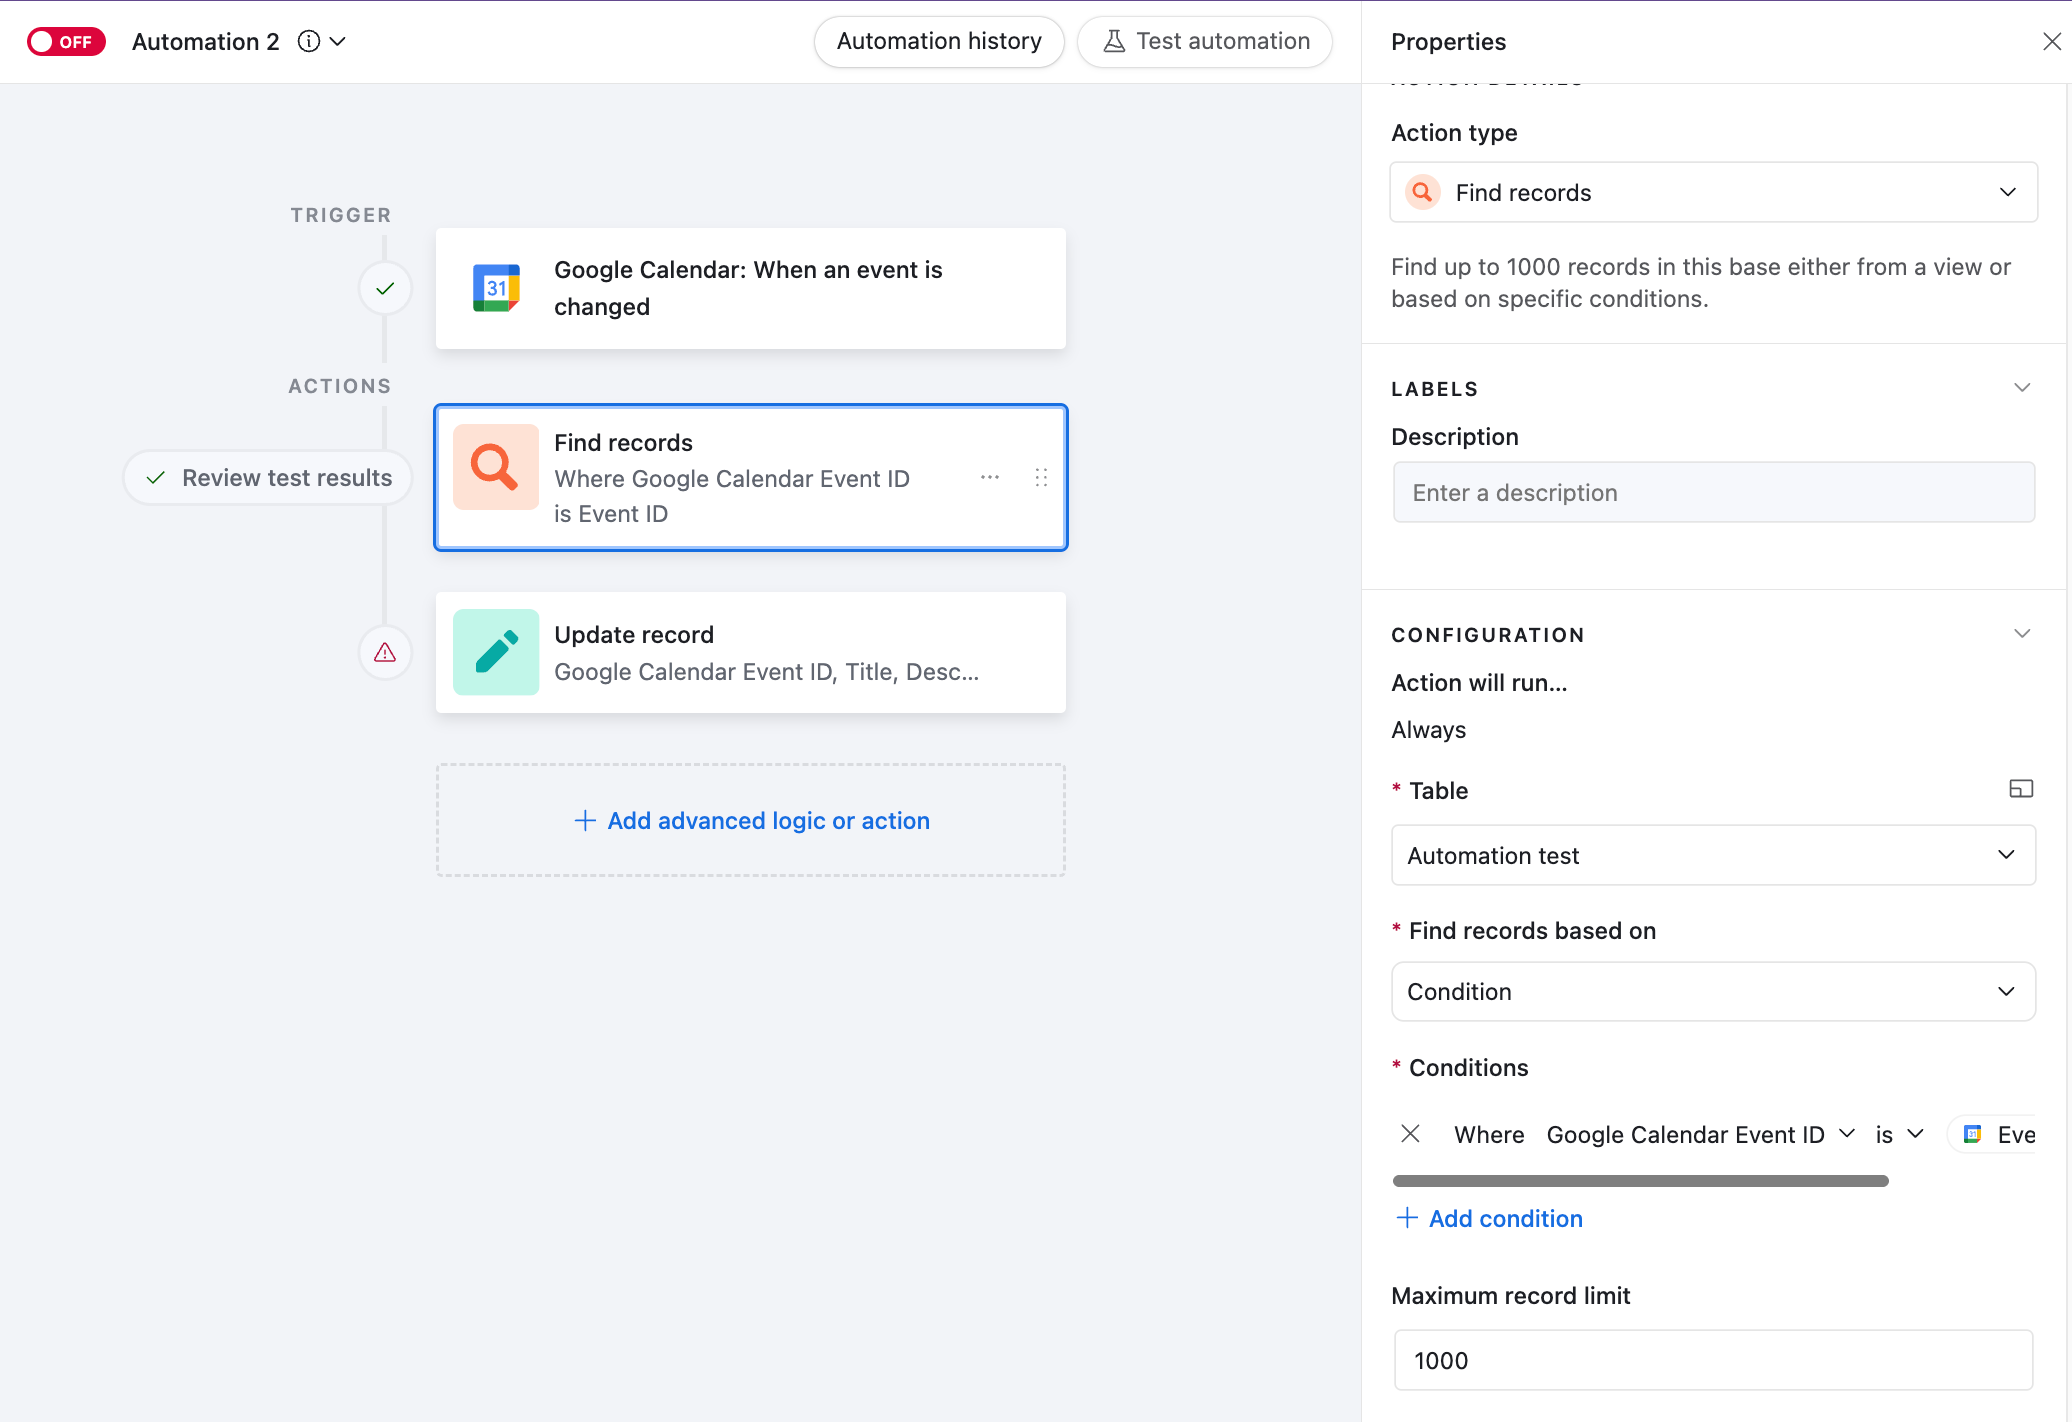Open the Find records based on Condition dropdown
Image resolution: width=2072 pixels, height=1422 pixels.
1714,991
